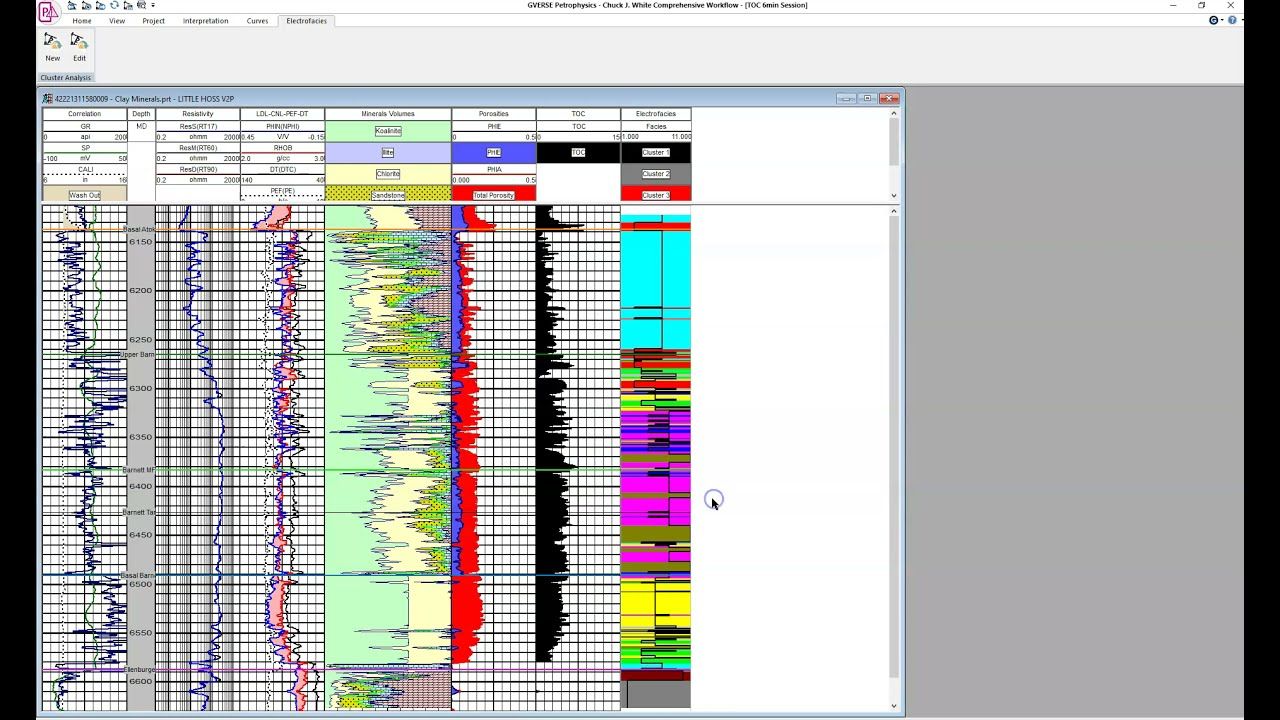Open the Curves ribbon tab
This screenshot has width=1280, height=720.
pyautogui.click(x=257, y=20)
